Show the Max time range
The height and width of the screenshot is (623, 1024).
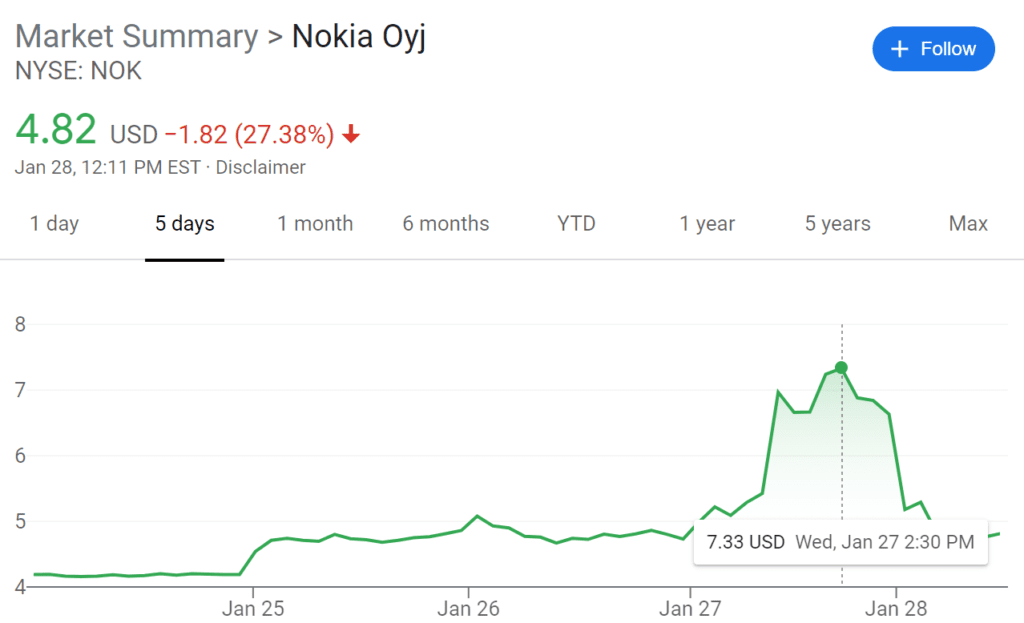click(x=968, y=223)
